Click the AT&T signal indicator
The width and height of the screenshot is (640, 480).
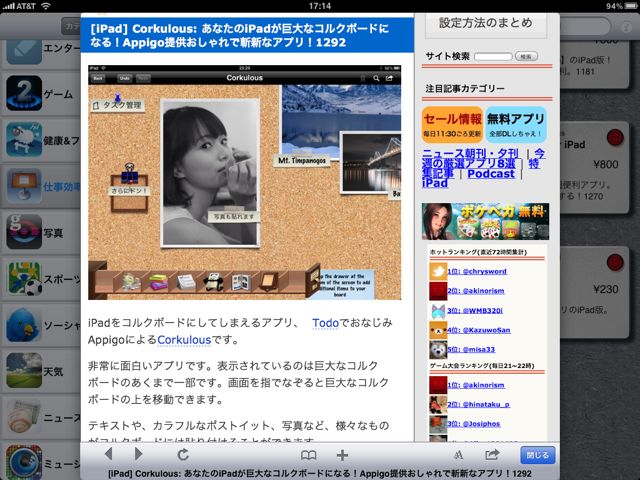(x=19, y=6)
